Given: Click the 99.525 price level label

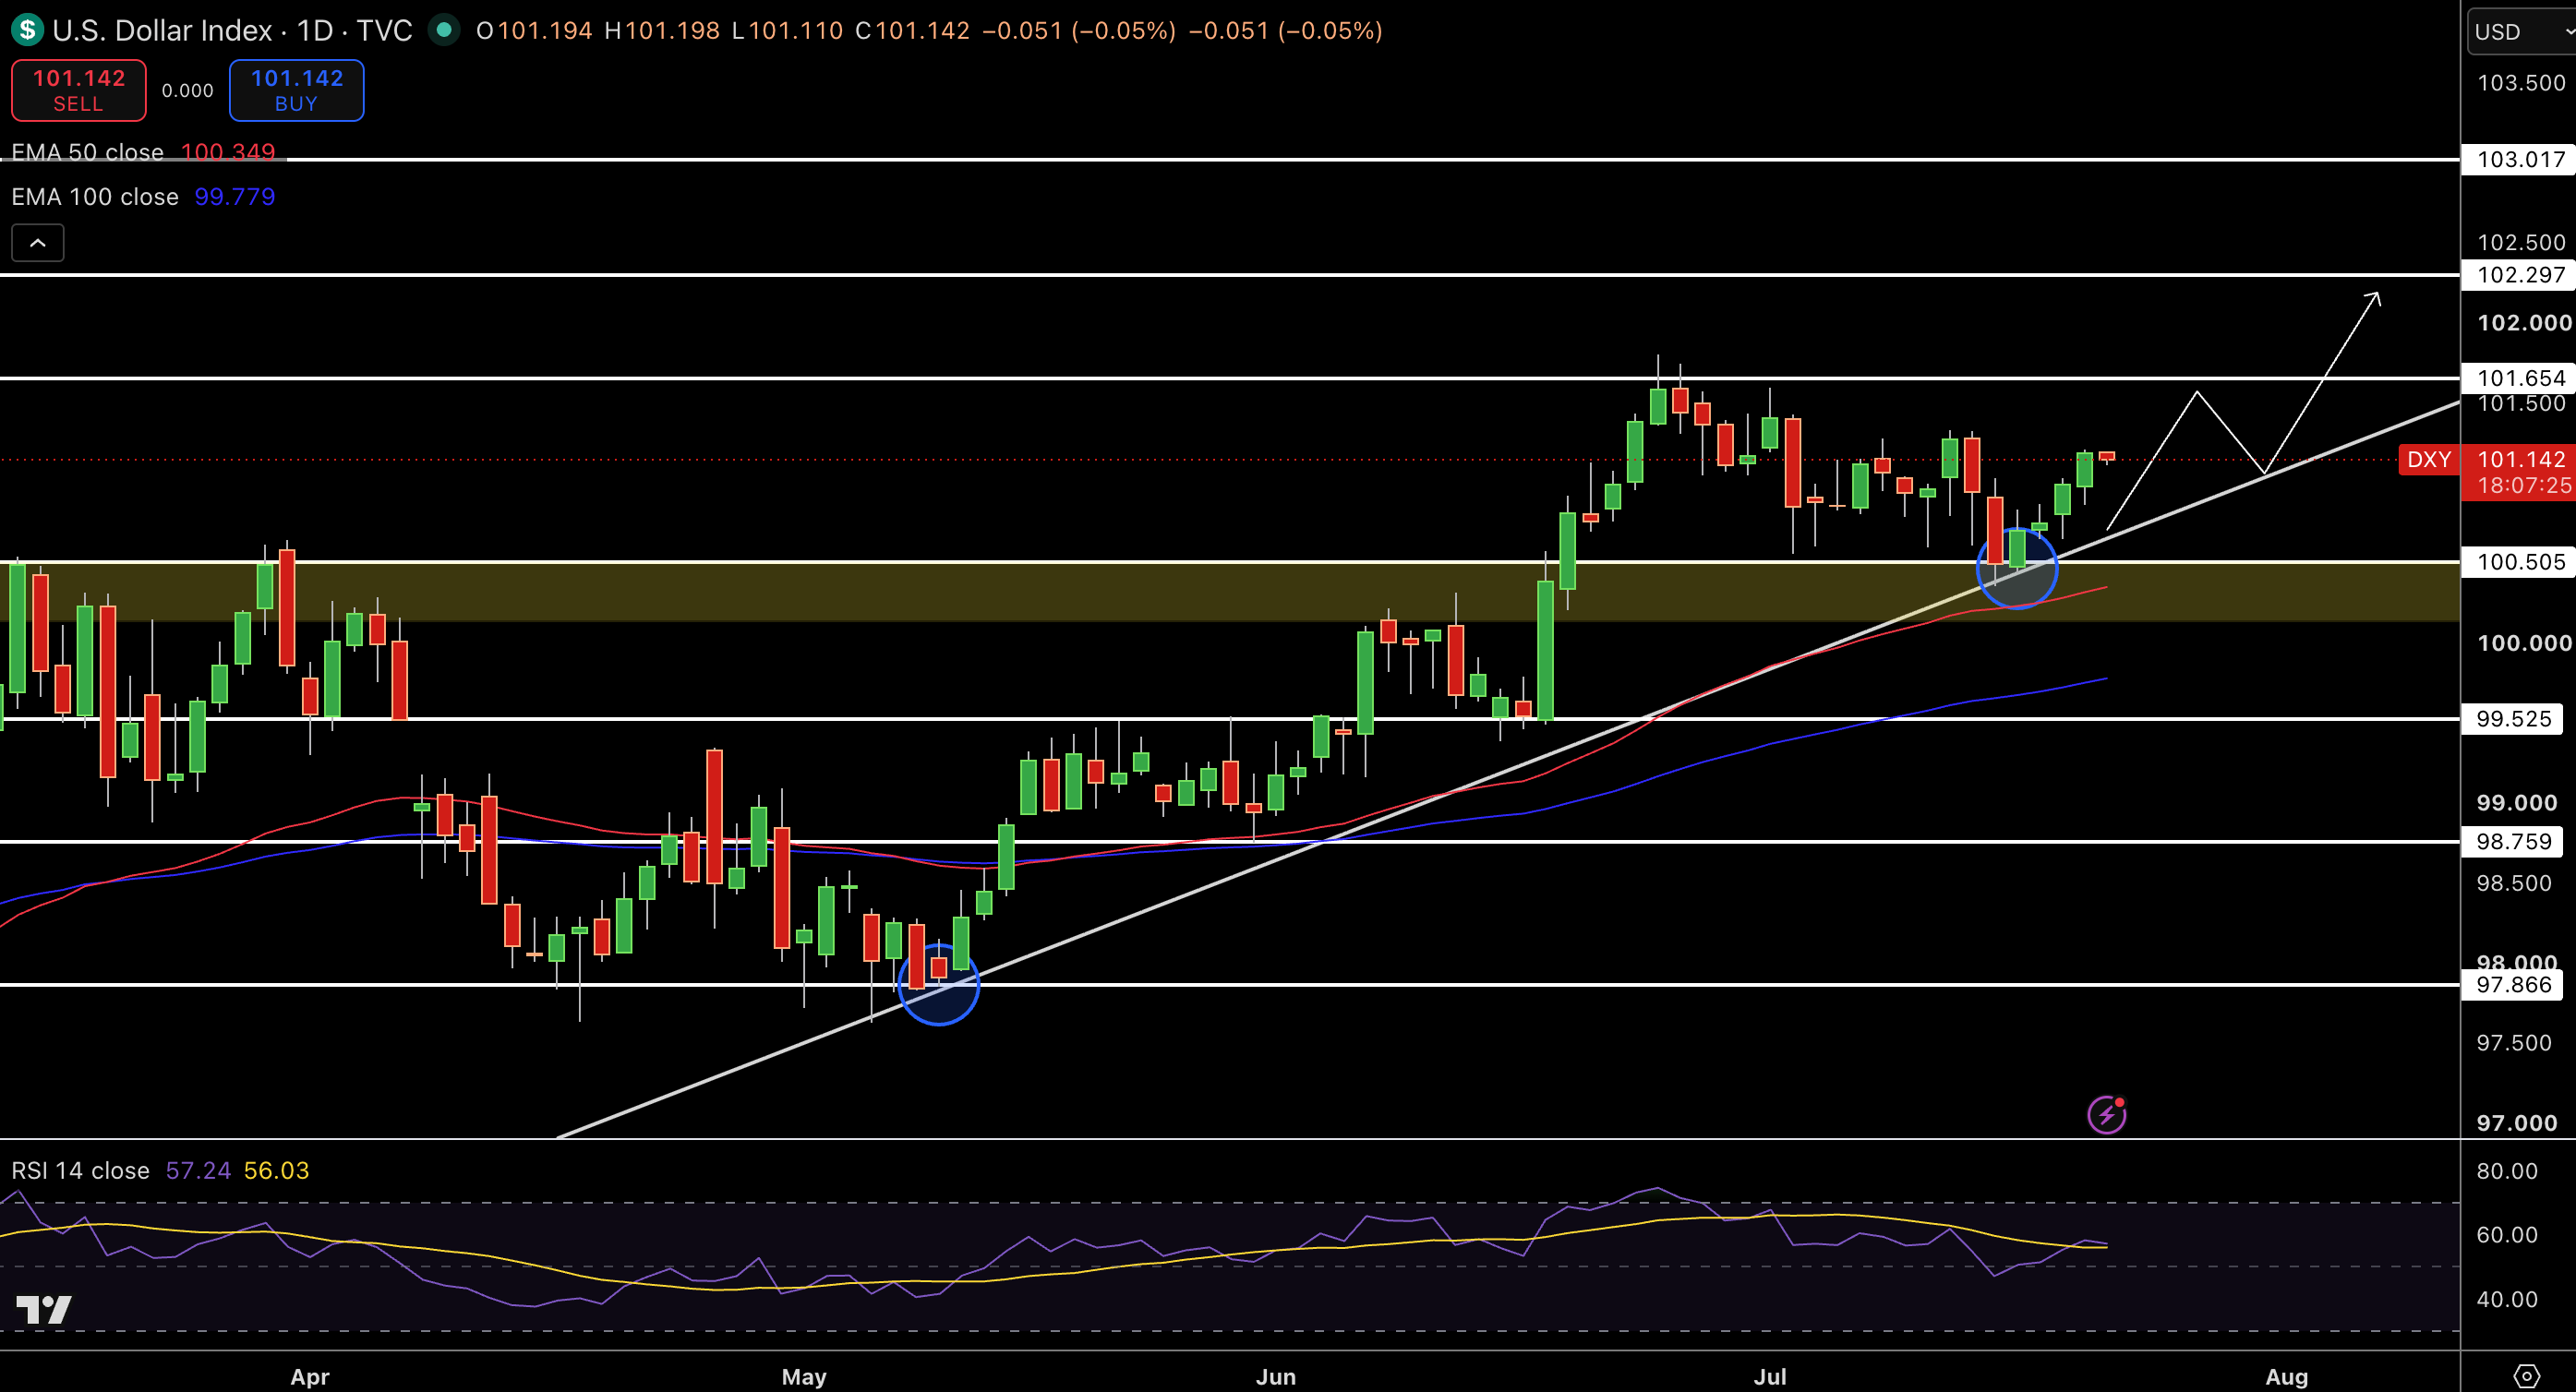Looking at the screenshot, I should pyautogui.click(x=2514, y=718).
